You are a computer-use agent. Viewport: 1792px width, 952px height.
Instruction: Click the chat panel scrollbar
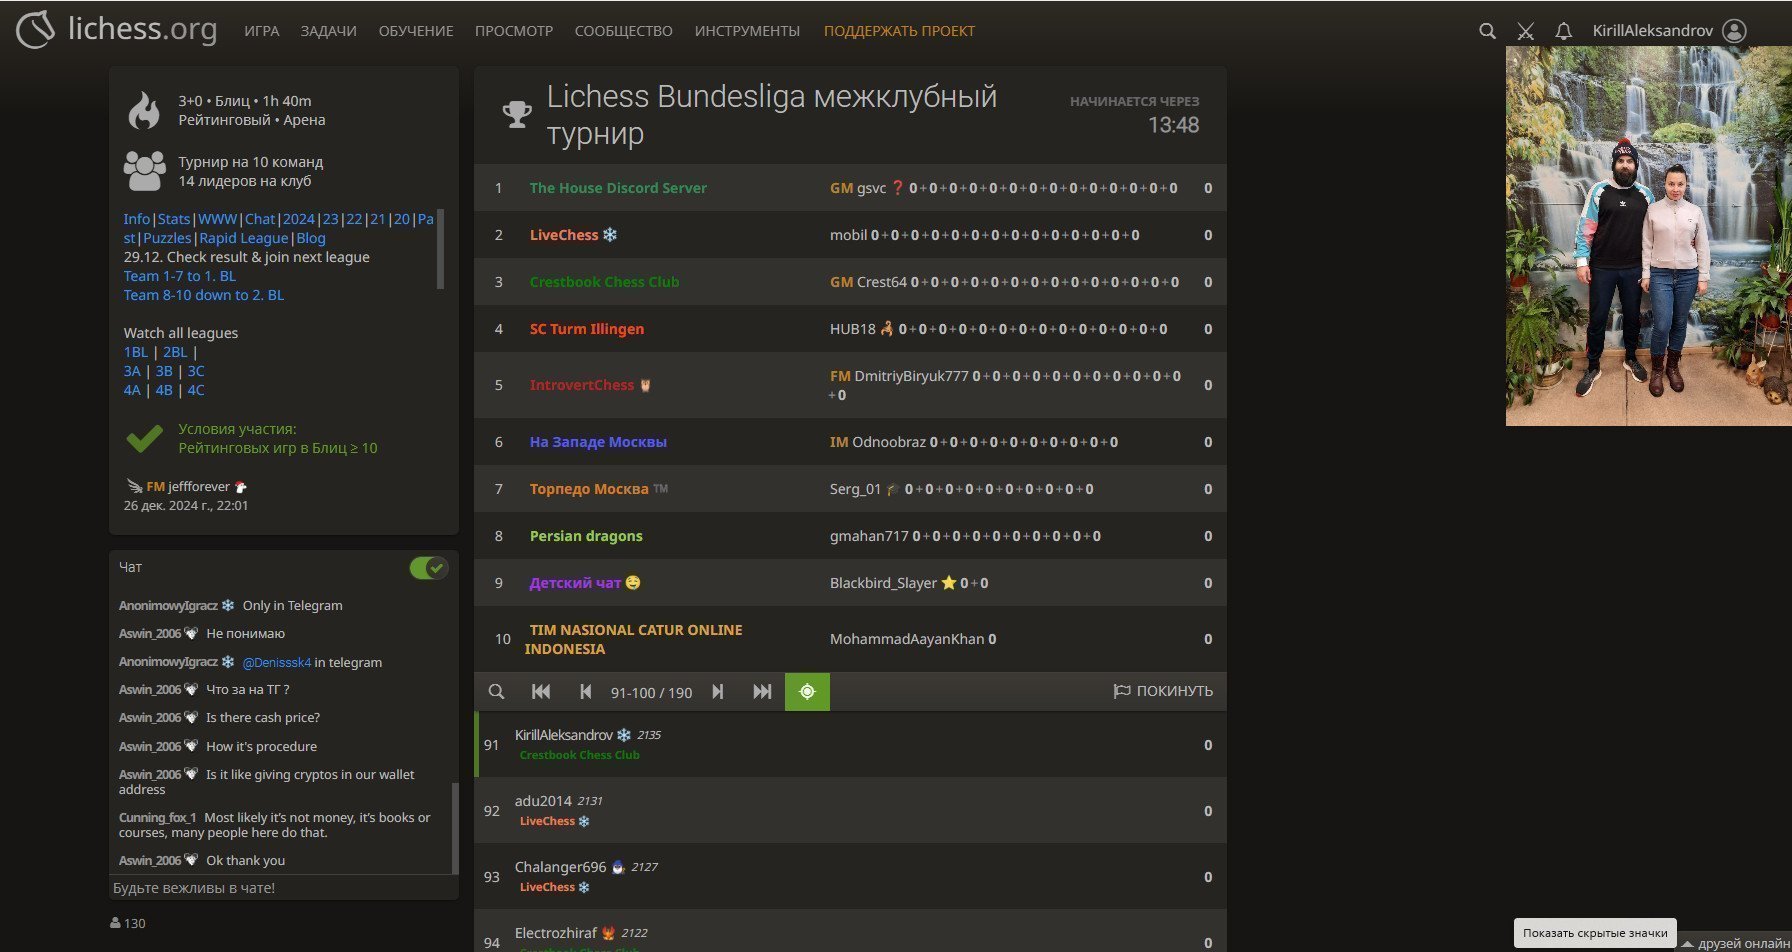click(455, 828)
